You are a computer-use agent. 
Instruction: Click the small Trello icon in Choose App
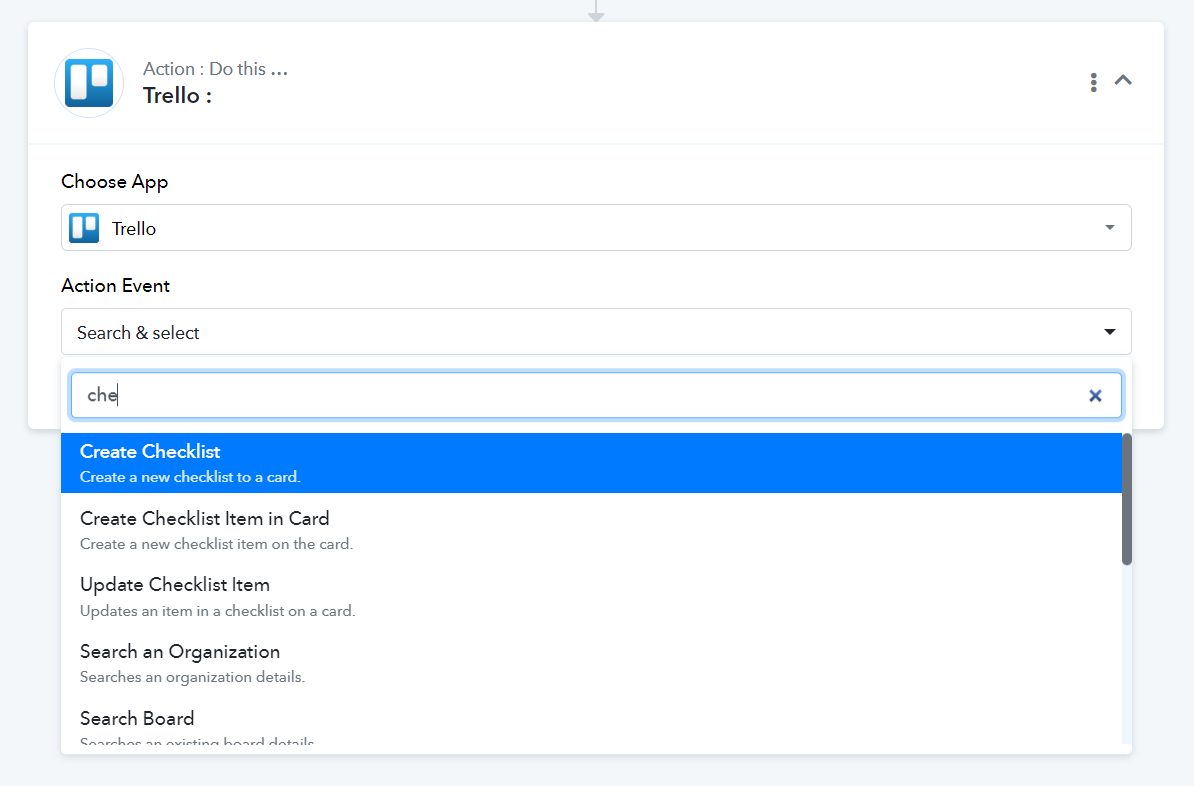[x=85, y=228]
